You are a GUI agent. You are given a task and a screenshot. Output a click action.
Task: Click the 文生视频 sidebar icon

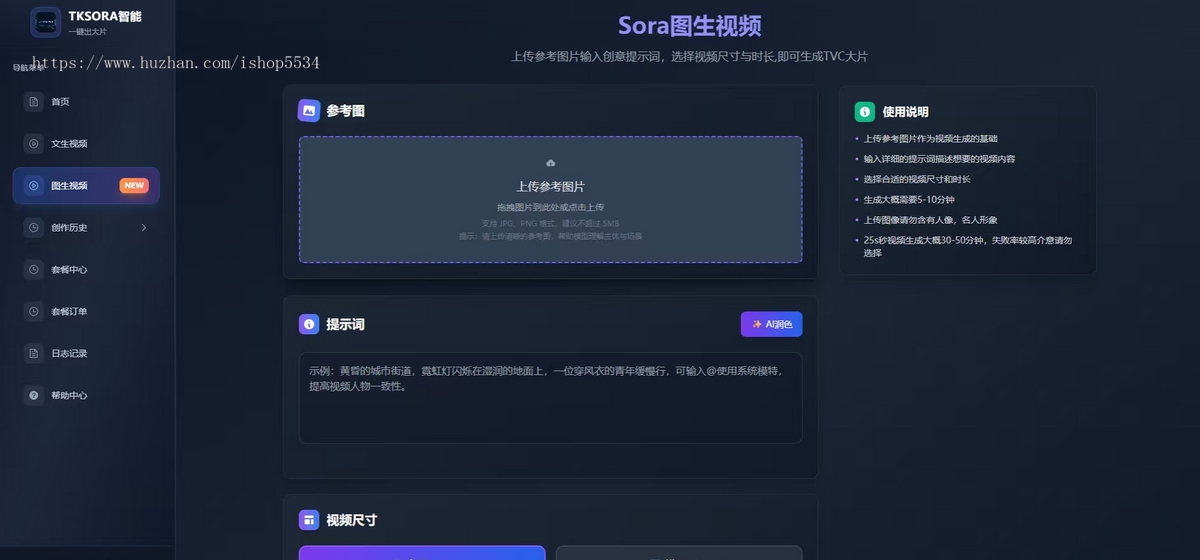(34, 144)
